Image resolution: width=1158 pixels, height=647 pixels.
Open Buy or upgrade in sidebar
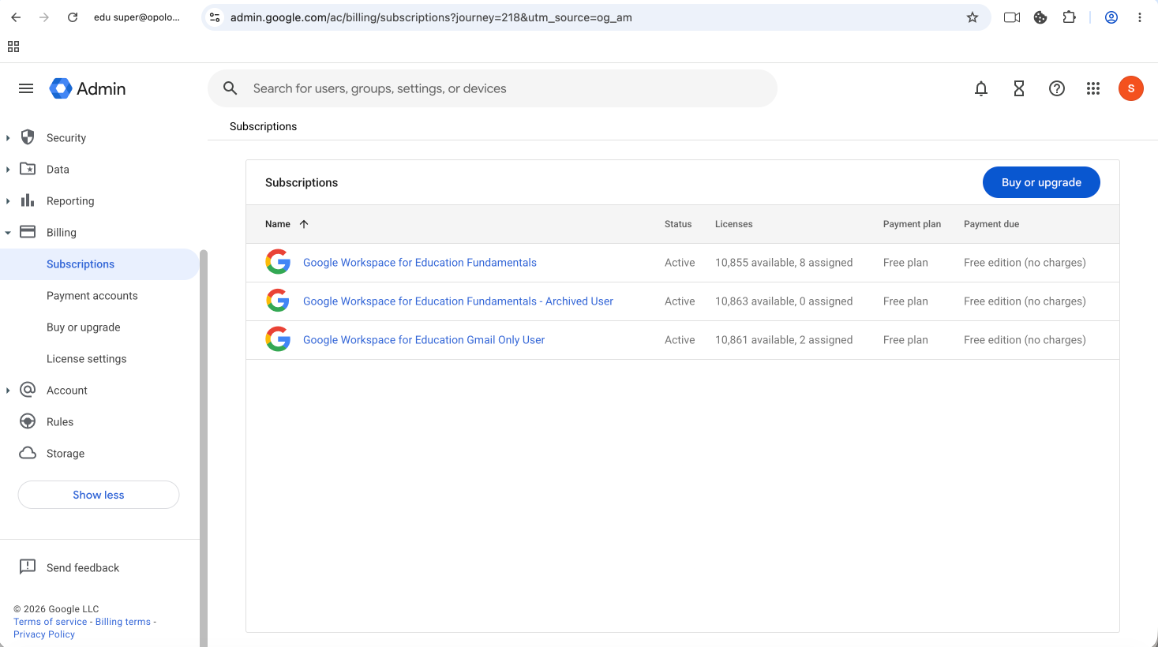click(x=83, y=327)
